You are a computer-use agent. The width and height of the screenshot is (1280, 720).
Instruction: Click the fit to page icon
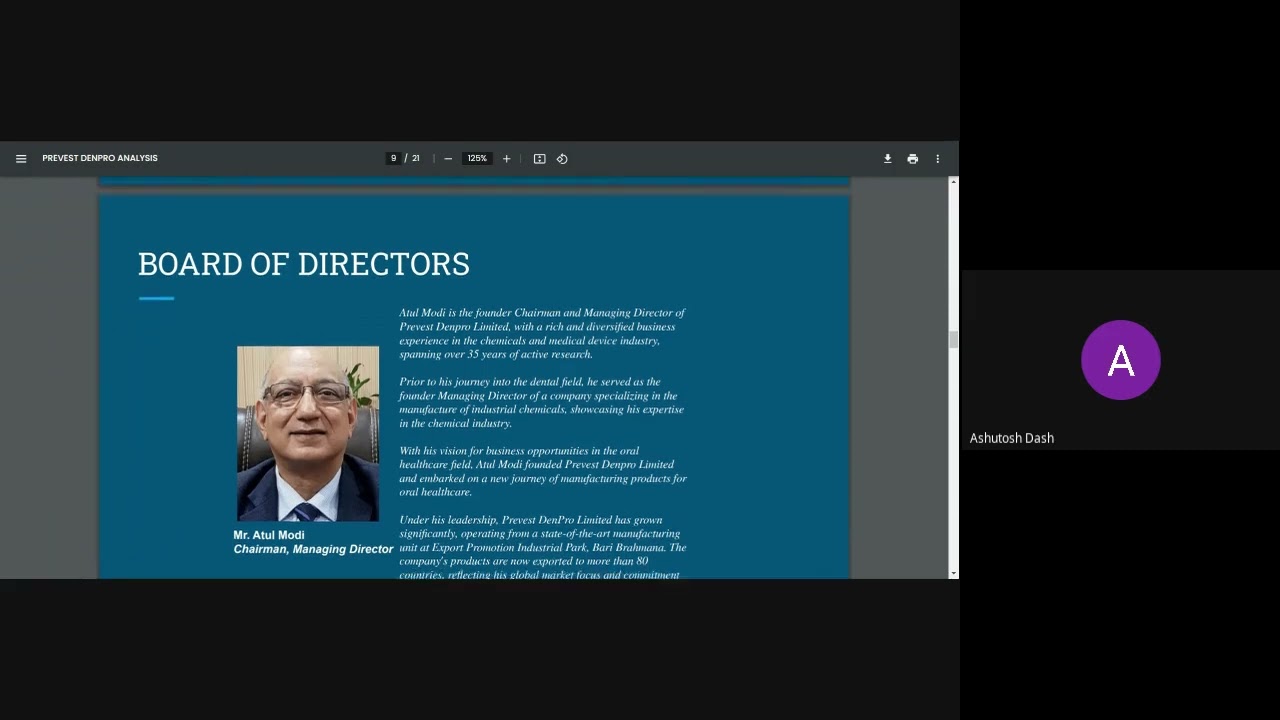(539, 158)
